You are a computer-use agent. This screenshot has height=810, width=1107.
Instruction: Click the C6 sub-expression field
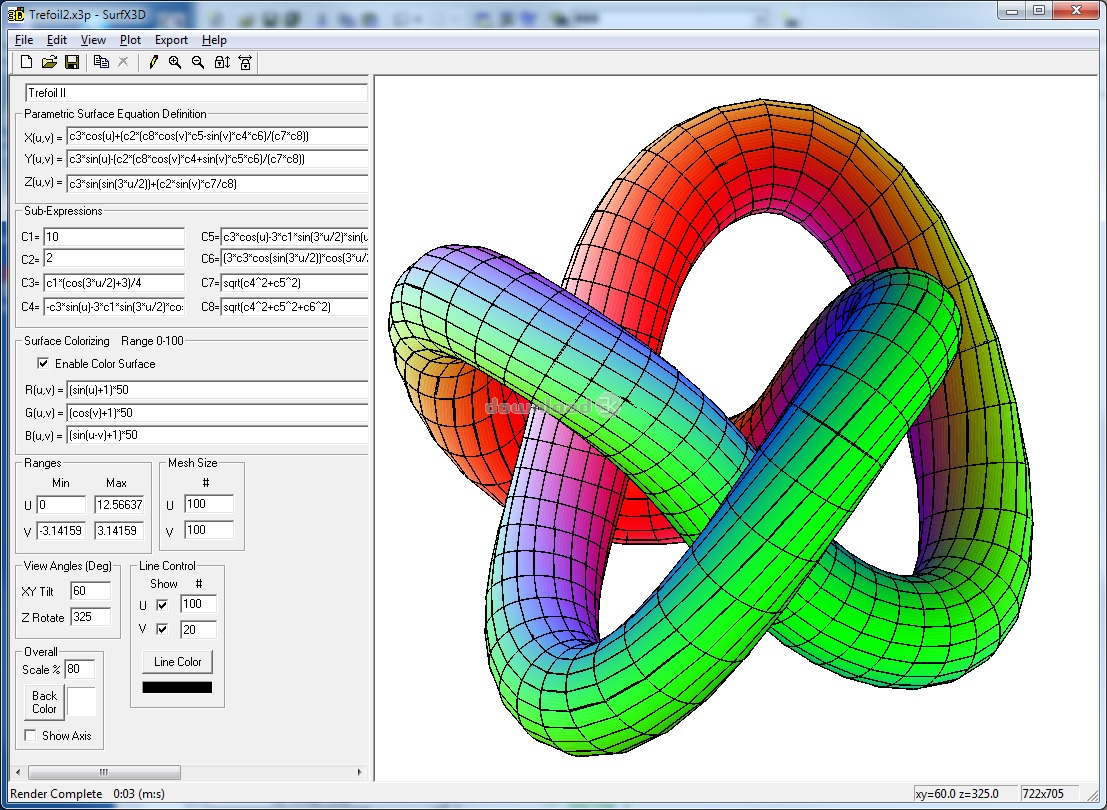click(x=294, y=258)
